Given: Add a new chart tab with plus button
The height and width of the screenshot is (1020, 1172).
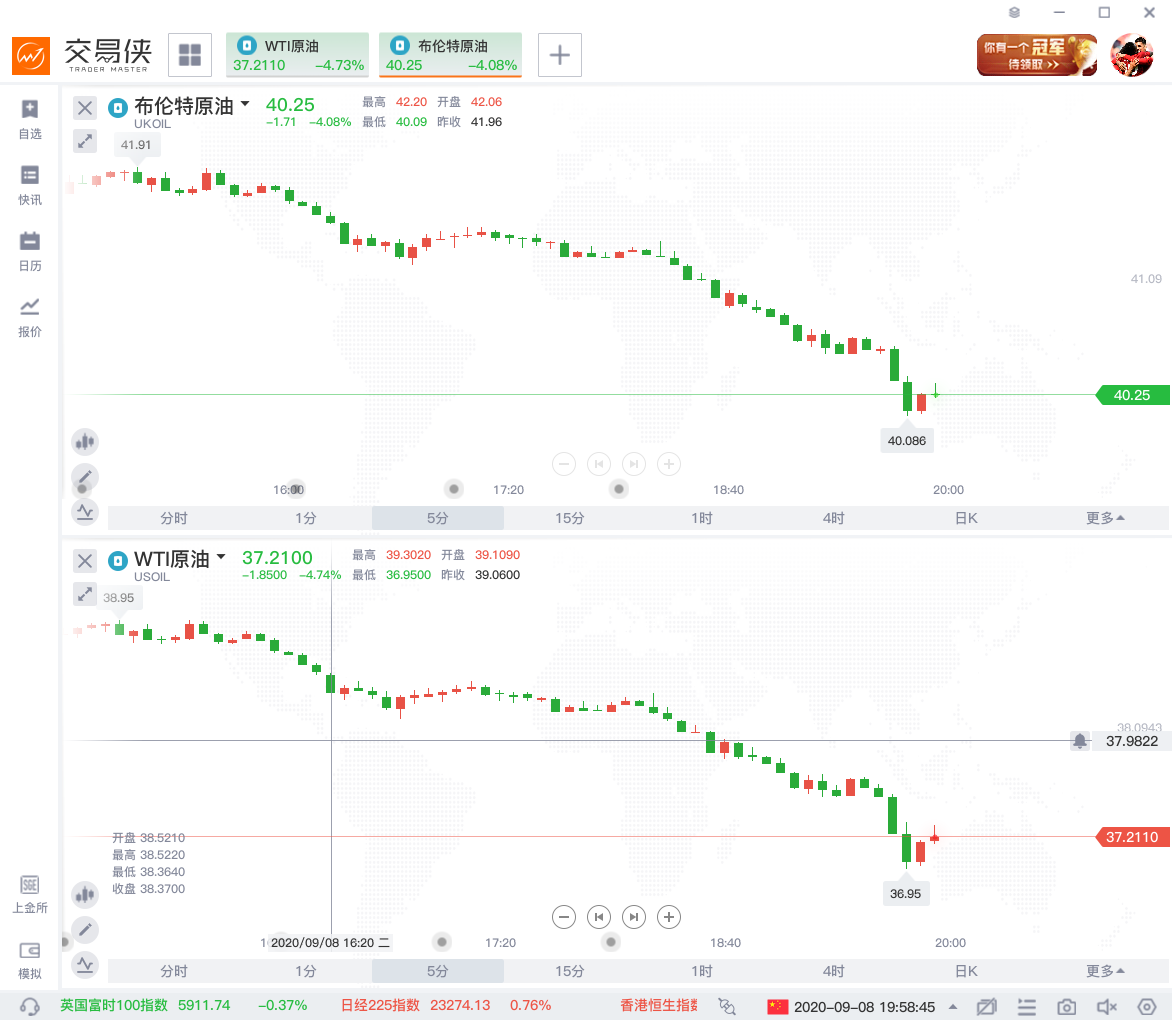Looking at the screenshot, I should (560, 54).
